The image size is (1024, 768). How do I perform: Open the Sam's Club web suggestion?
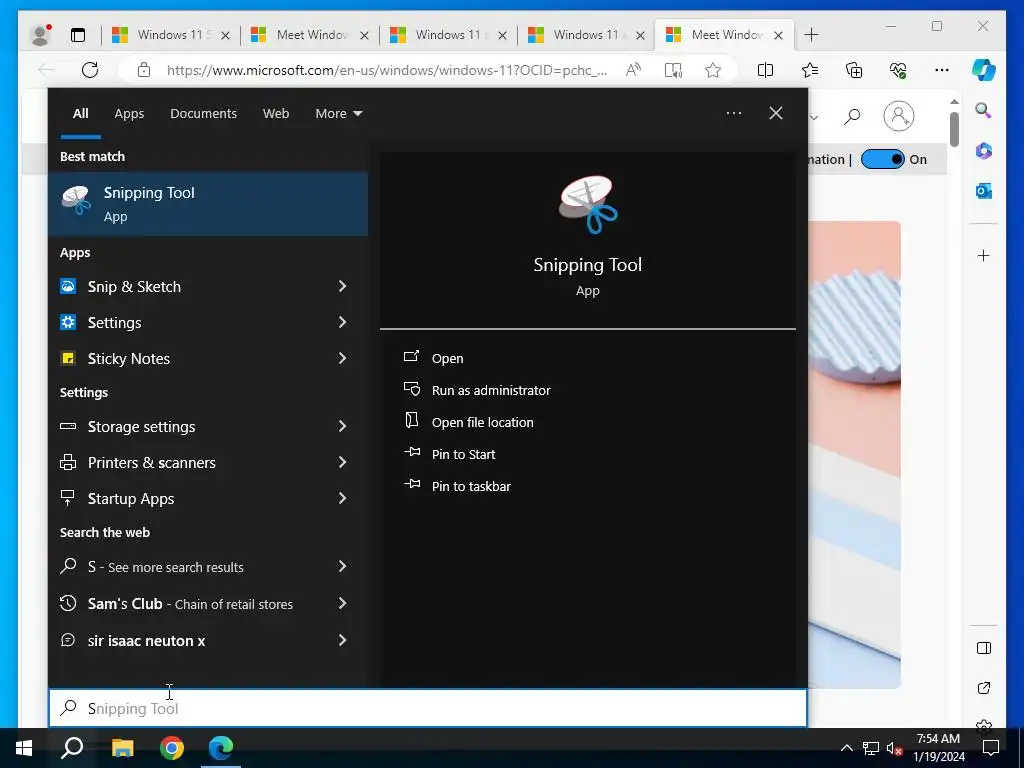pos(208,603)
